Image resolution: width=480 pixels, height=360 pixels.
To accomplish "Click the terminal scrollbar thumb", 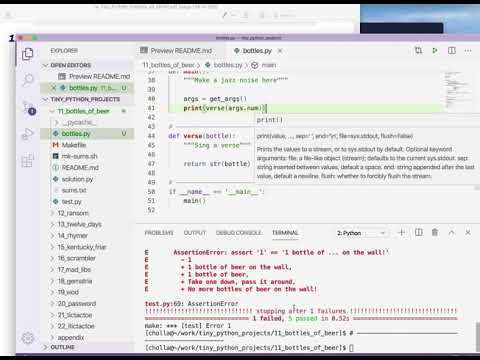I will coord(477,336).
